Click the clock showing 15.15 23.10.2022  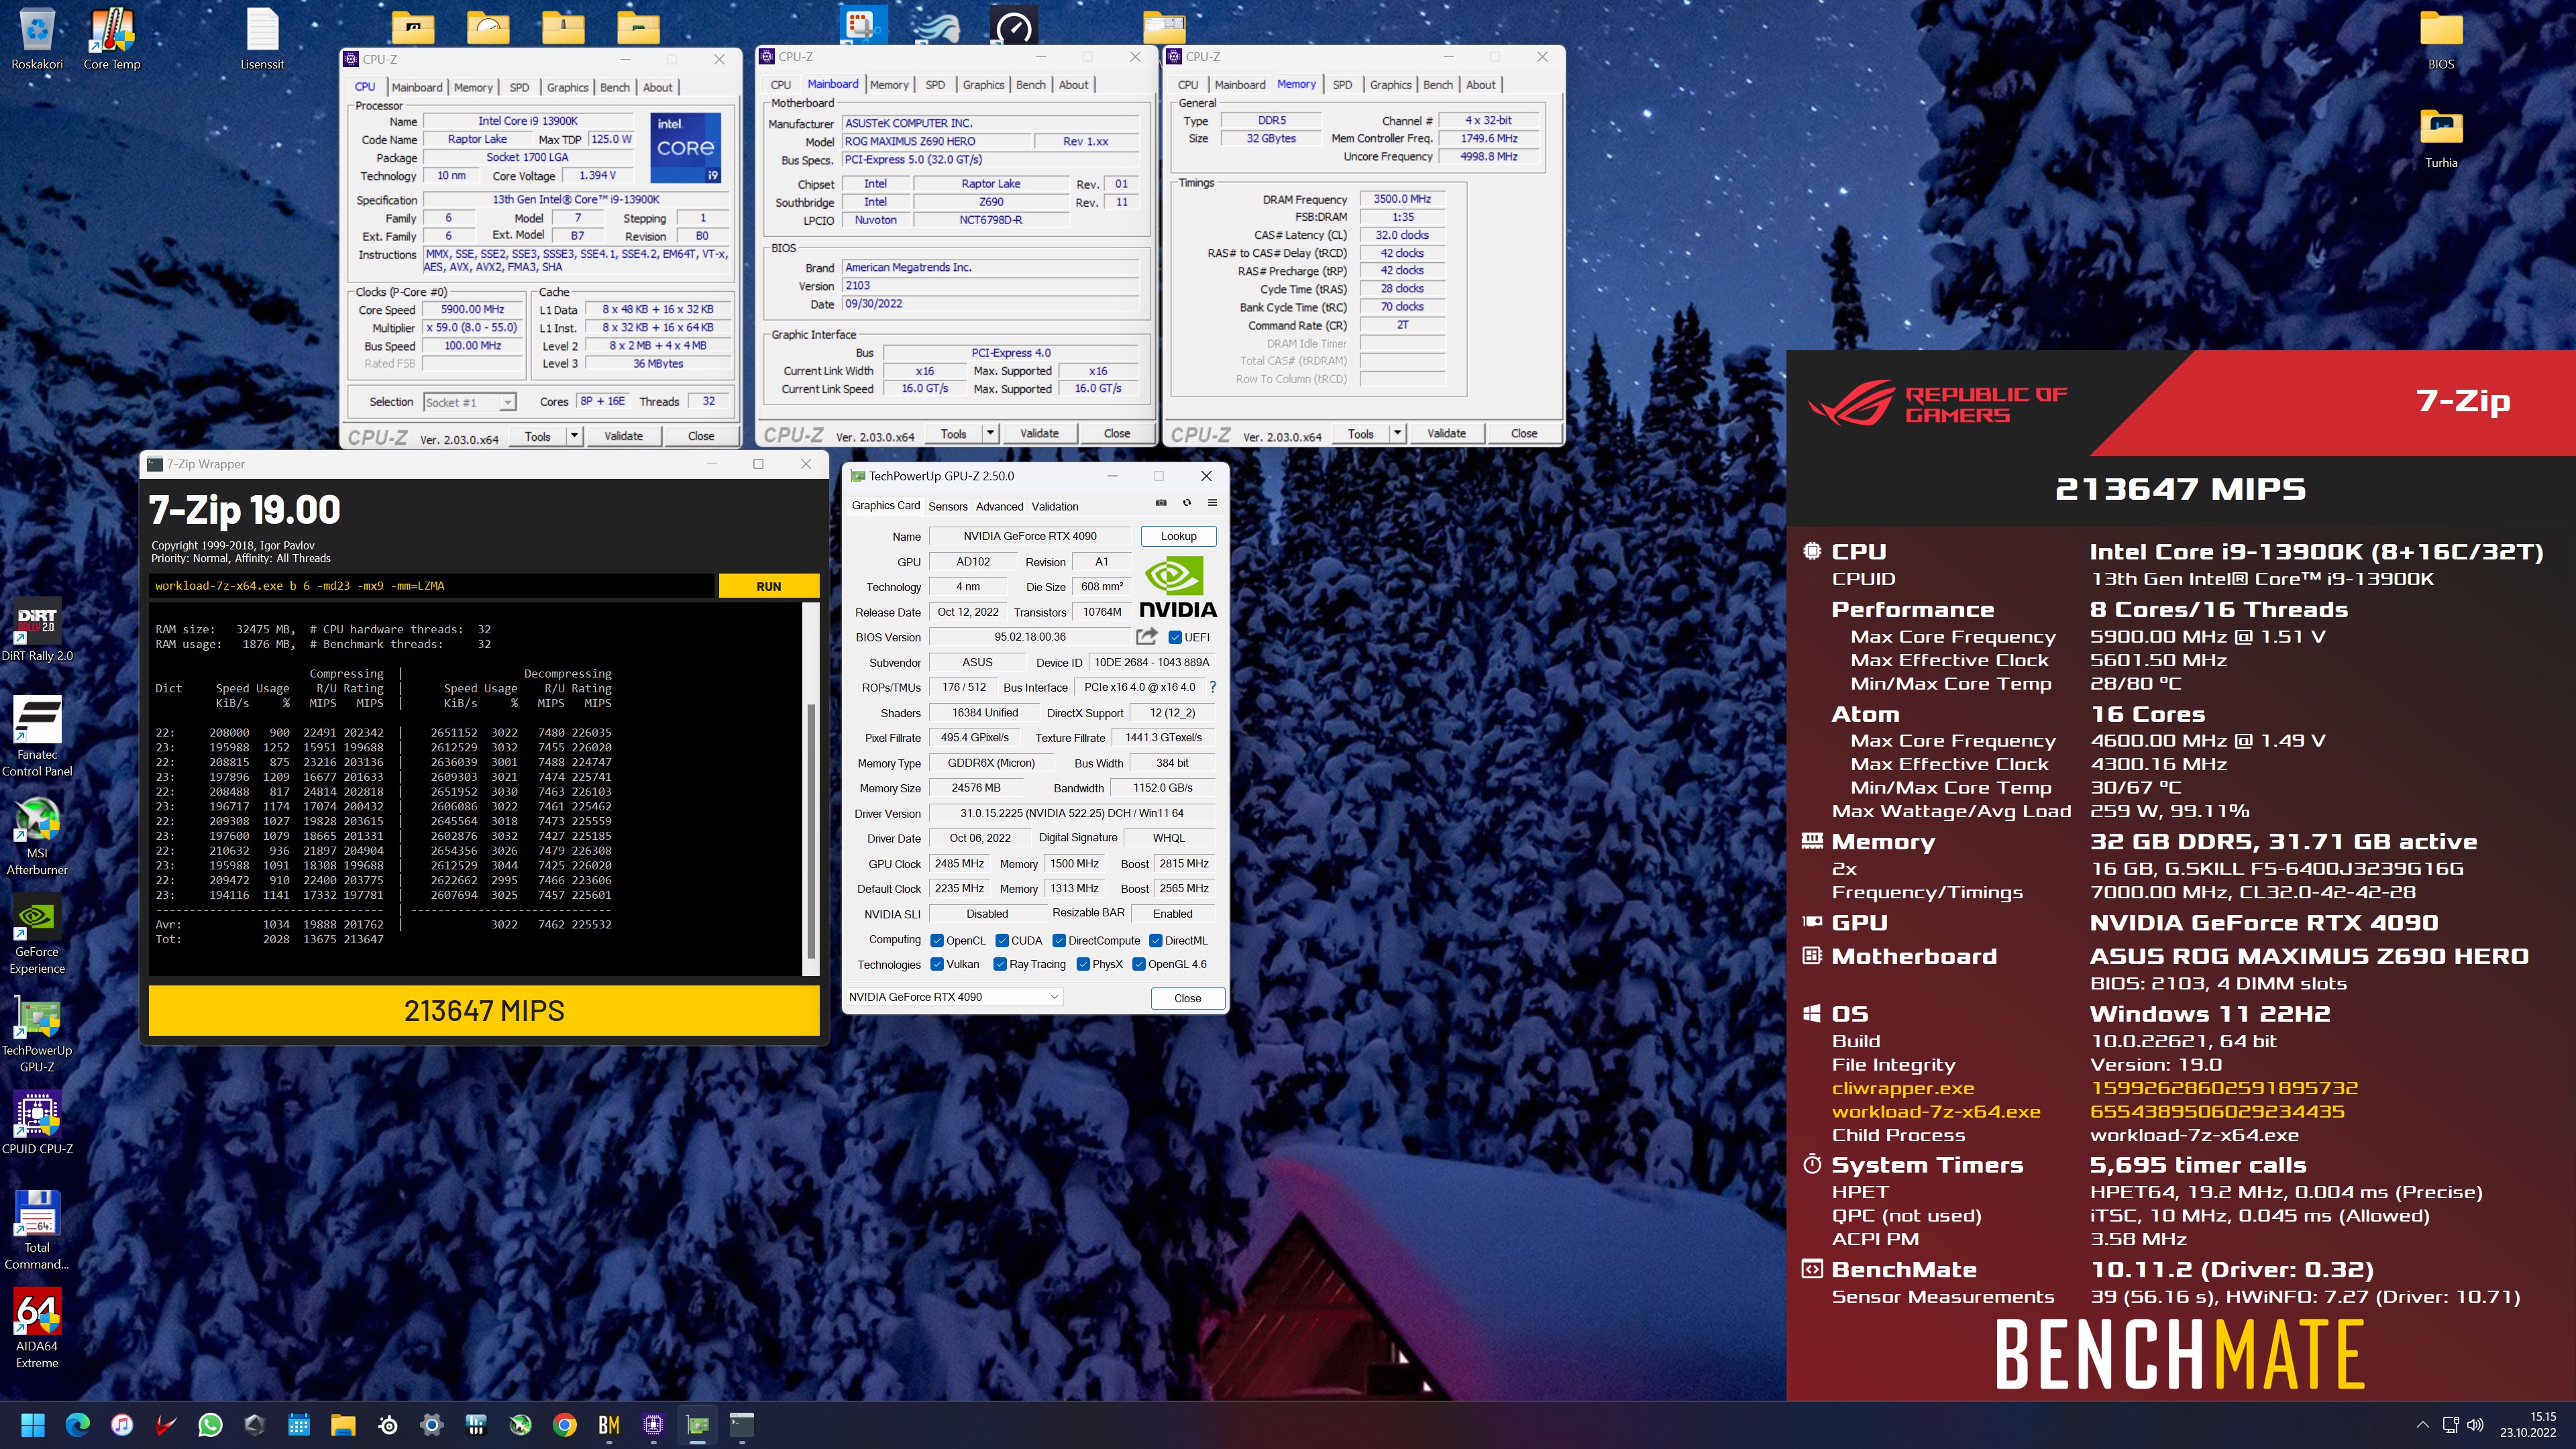click(2529, 1425)
